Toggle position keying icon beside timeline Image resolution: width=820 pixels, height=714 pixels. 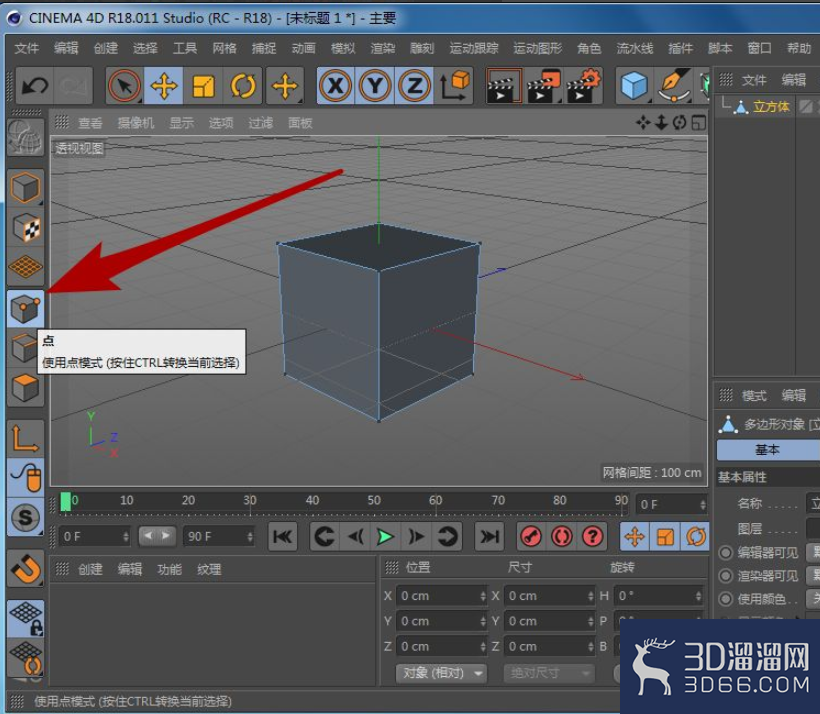pyautogui.click(x=634, y=536)
